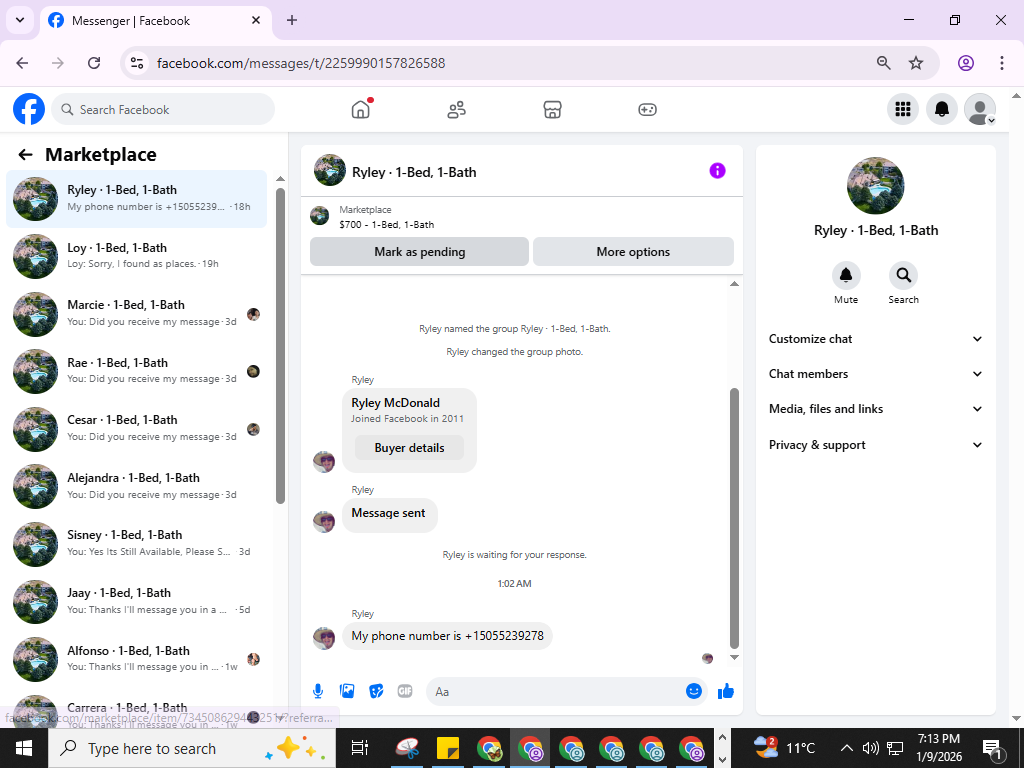The height and width of the screenshot is (768, 1024).
Task: Open the Ryley 1-Bed, 1-Bath conversation
Action: click(x=136, y=199)
